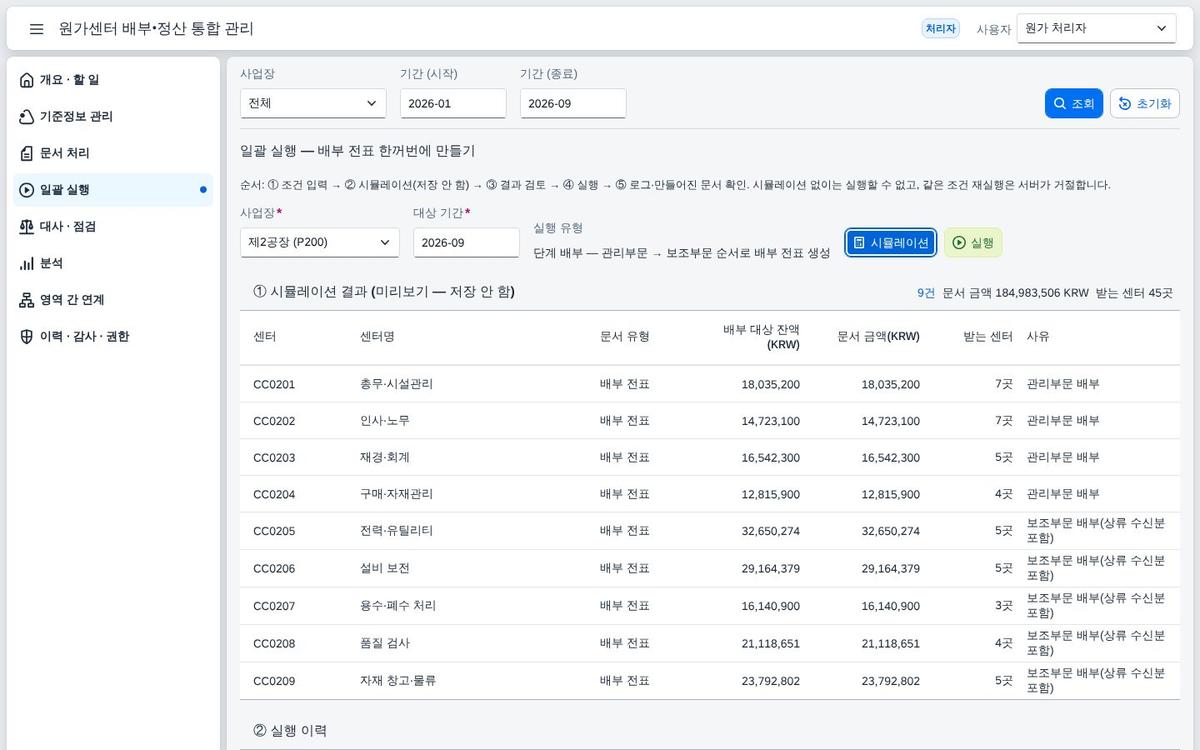
Task: Click the 영역 간 연계 hierarchy icon
Action: point(27,300)
